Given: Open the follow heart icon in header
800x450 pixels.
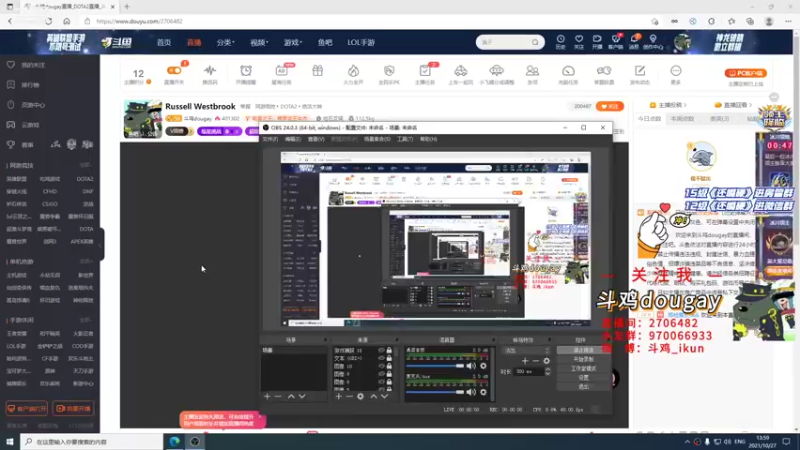Looking at the screenshot, I should (x=579, y=39).
